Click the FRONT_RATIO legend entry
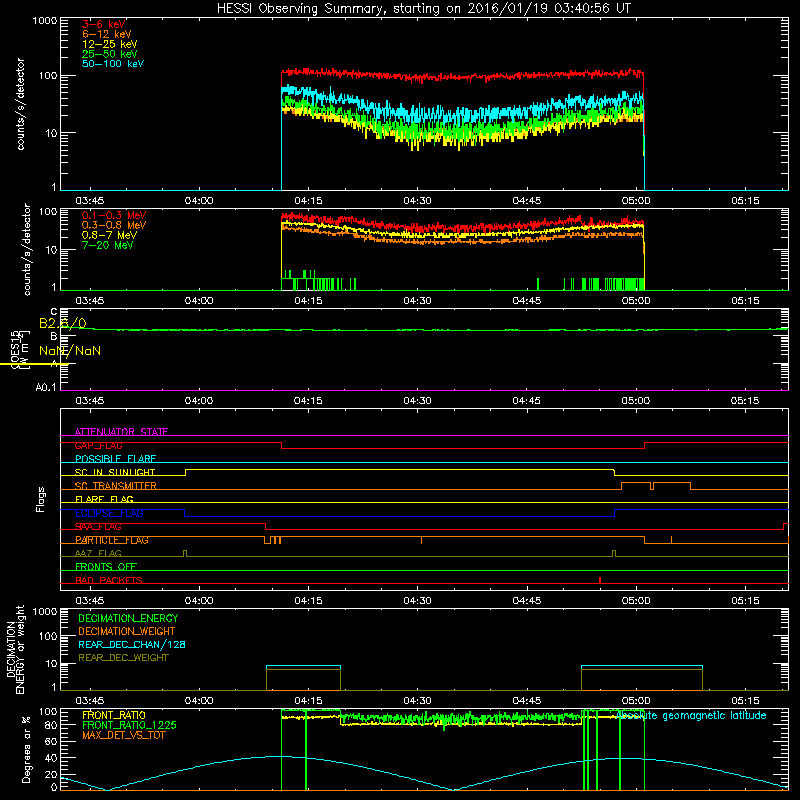Screen dimensions: 800x800 114,715
